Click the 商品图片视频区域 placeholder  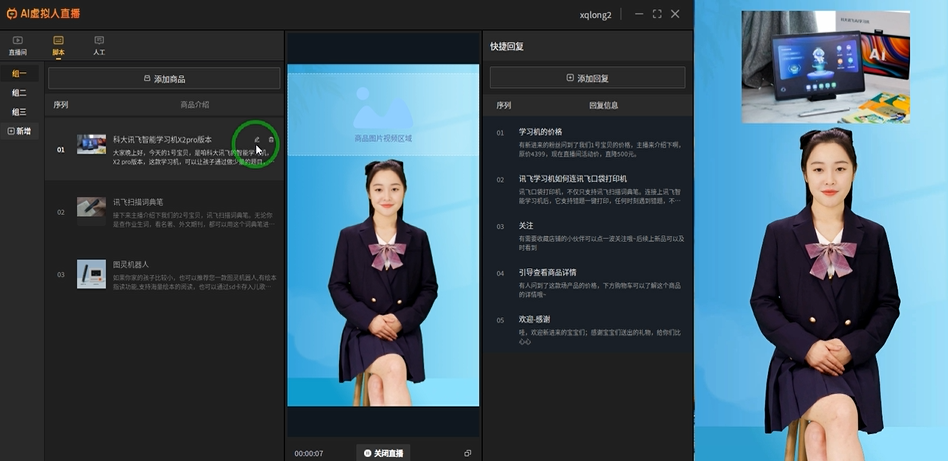(x=383, y=114)
